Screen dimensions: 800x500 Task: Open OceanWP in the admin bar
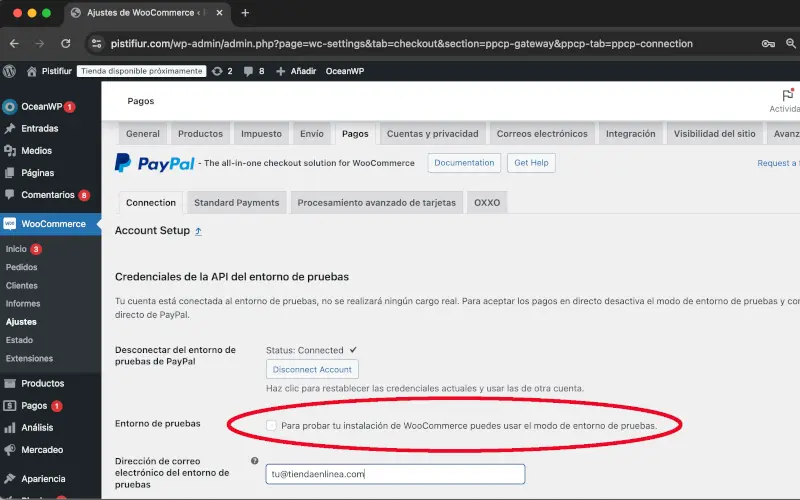click(345, 71)
